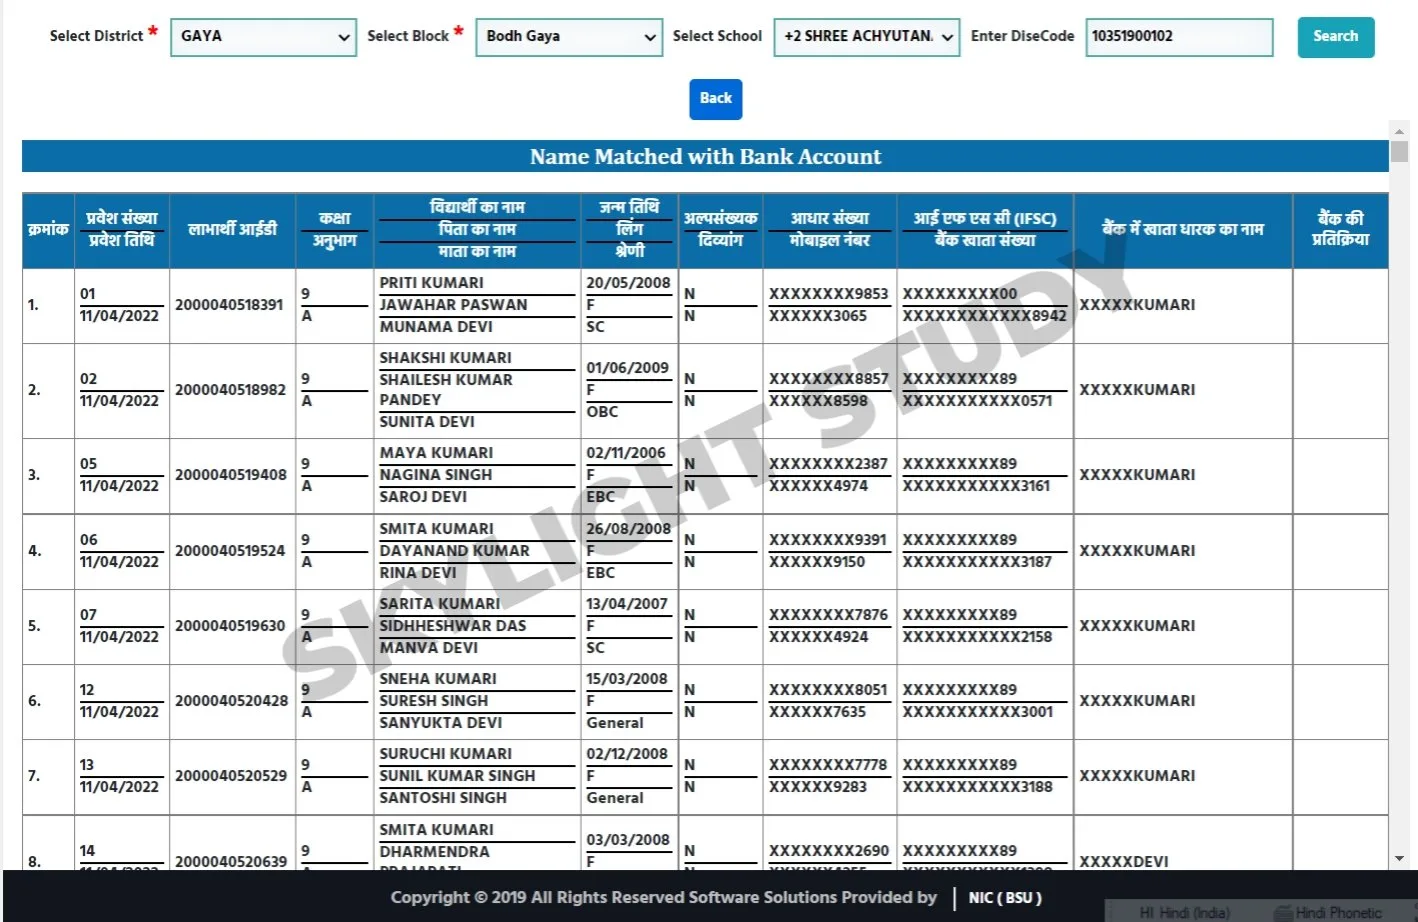Viewport: 1418px width, 922px height.
Task: Click Aadhaar number XXXXXXXX8857
Action: (828, 379)
